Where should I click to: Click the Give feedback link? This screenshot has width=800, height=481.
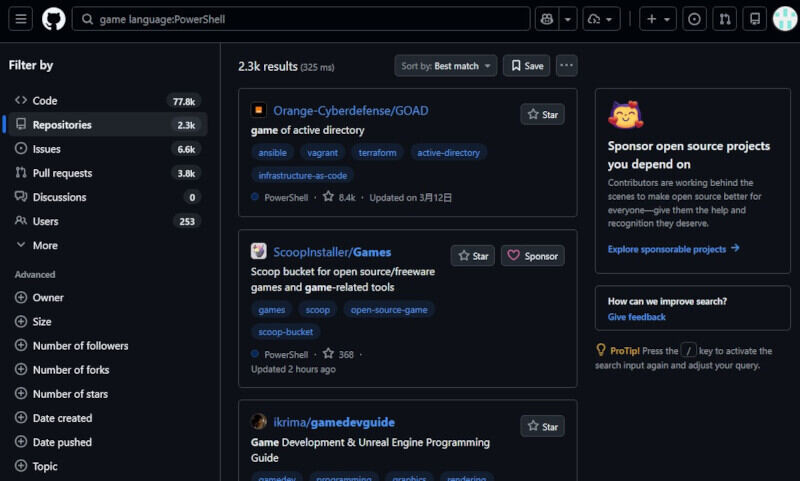[x=636, y=317]
